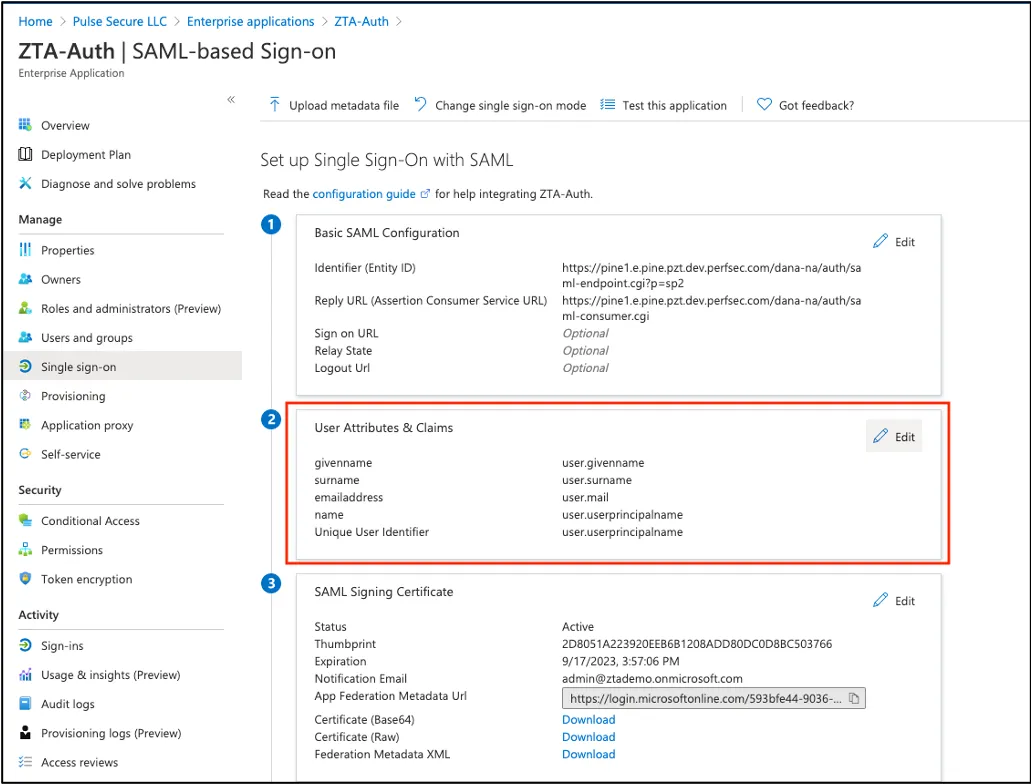Viewport: 1031px width, 784px height.
Task: Click the Diagnose and solve problems wrench icon
Action: tap(25, 183)
